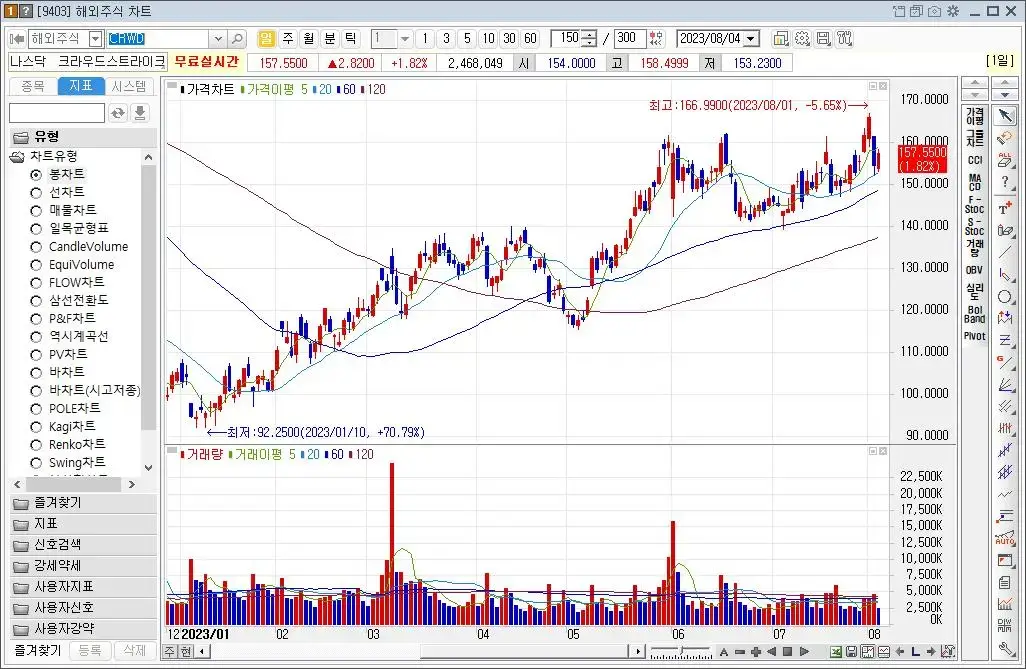Click the refresh icon beside indicator search box
The width and height of the screenshot is (1026, 669).
click(118, 113)
